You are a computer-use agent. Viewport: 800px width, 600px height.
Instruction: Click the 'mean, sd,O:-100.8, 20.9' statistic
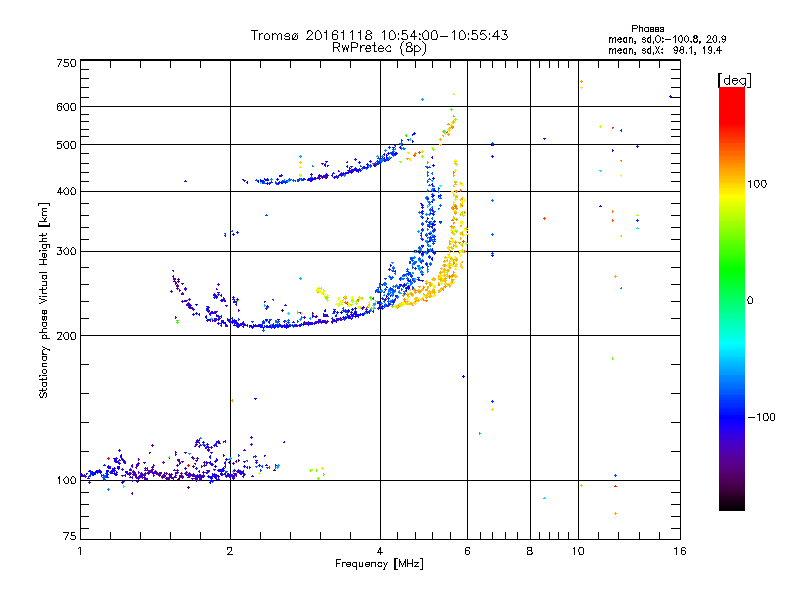[667, 39]
